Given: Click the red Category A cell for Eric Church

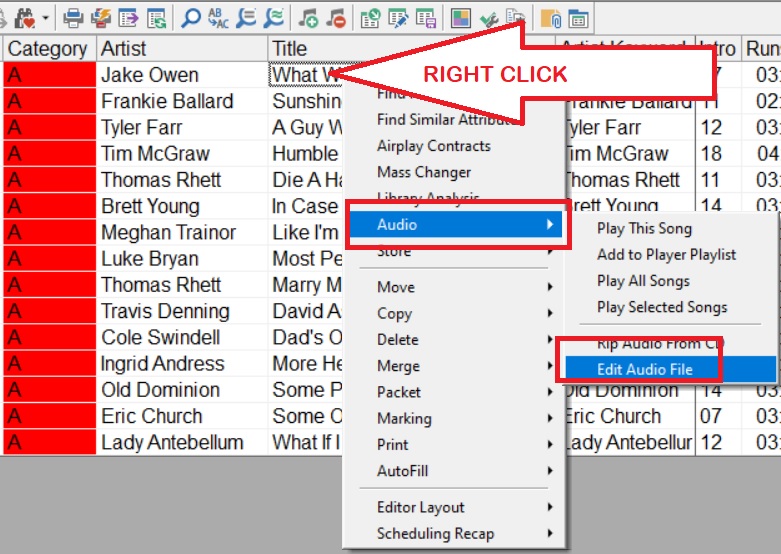Looking at the screenshot, I should click(x=49, y=416).
